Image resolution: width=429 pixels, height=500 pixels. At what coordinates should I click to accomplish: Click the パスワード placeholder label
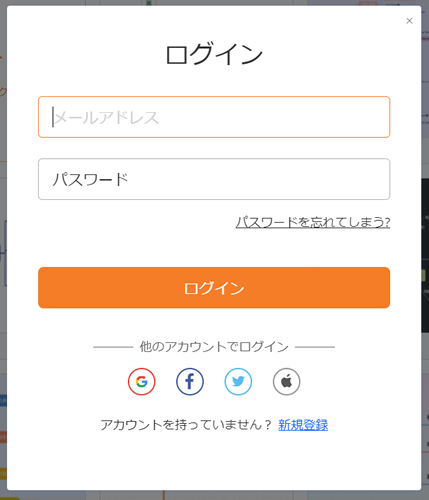(90, 179)
